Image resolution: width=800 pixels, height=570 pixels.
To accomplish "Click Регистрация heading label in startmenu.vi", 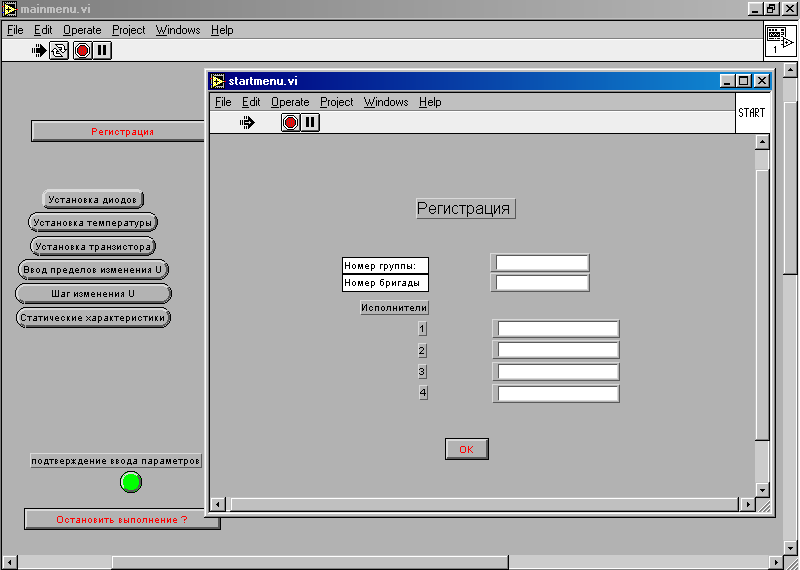I will 466,209.
